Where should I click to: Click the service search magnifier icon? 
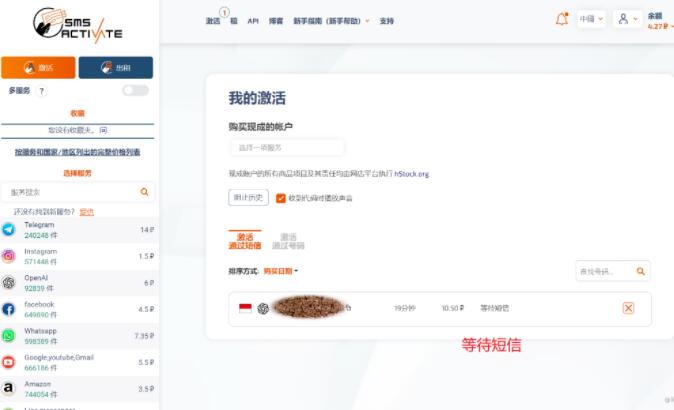(x=144, y=192)
